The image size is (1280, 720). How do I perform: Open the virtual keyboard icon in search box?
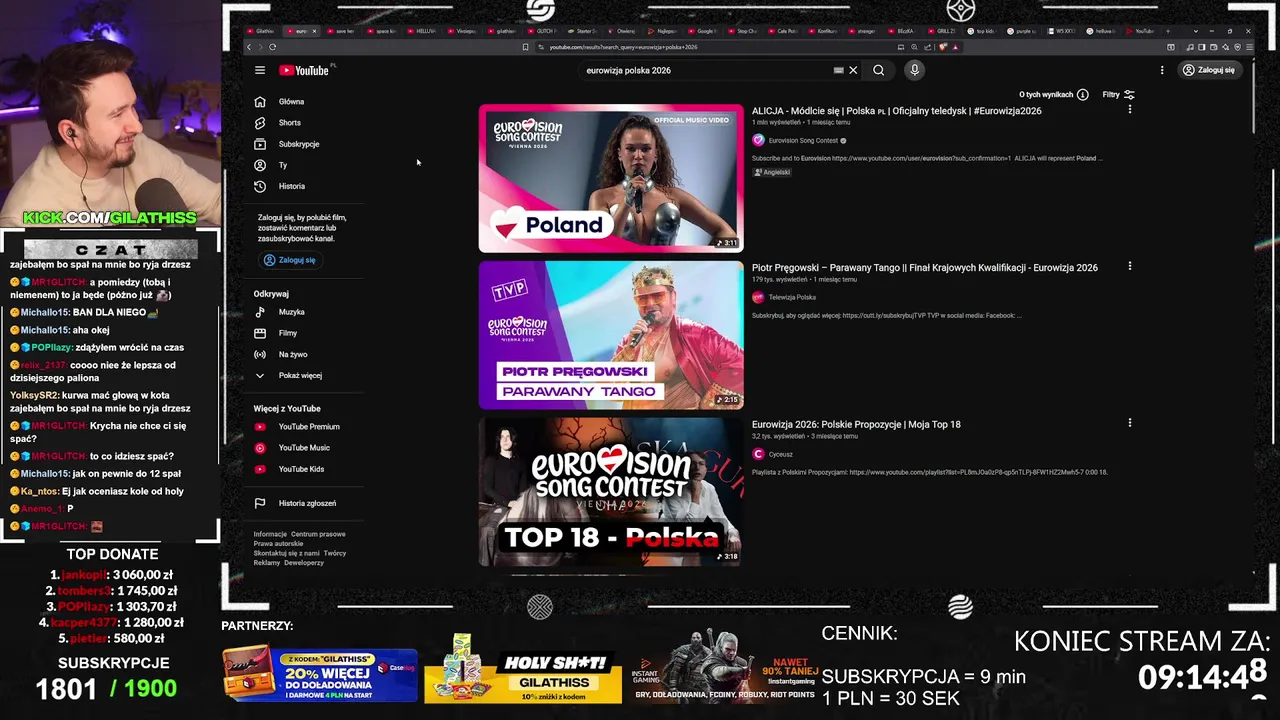coord(838,70)
